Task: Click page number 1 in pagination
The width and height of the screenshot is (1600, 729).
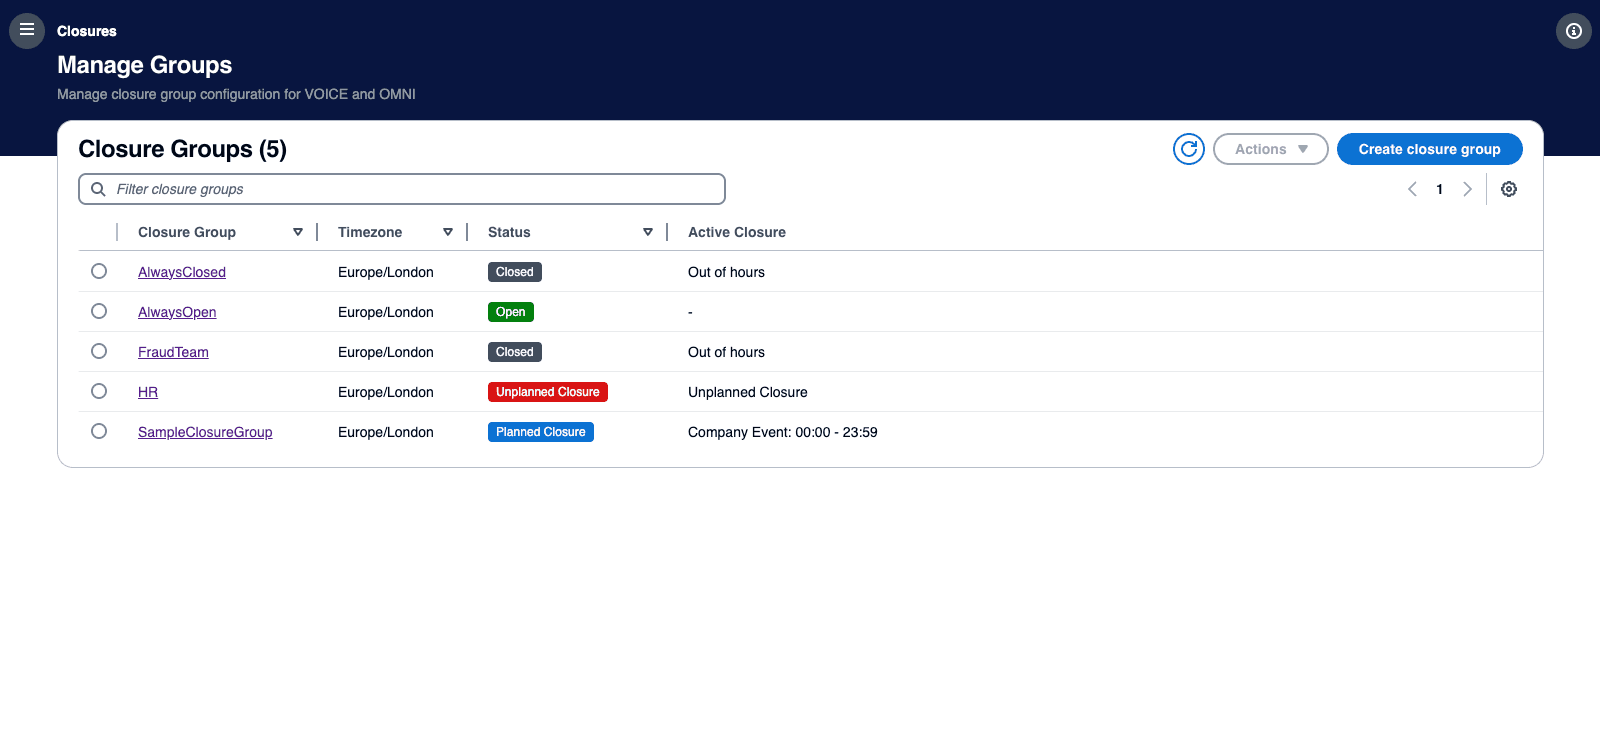Action: tap(1439, 189)
